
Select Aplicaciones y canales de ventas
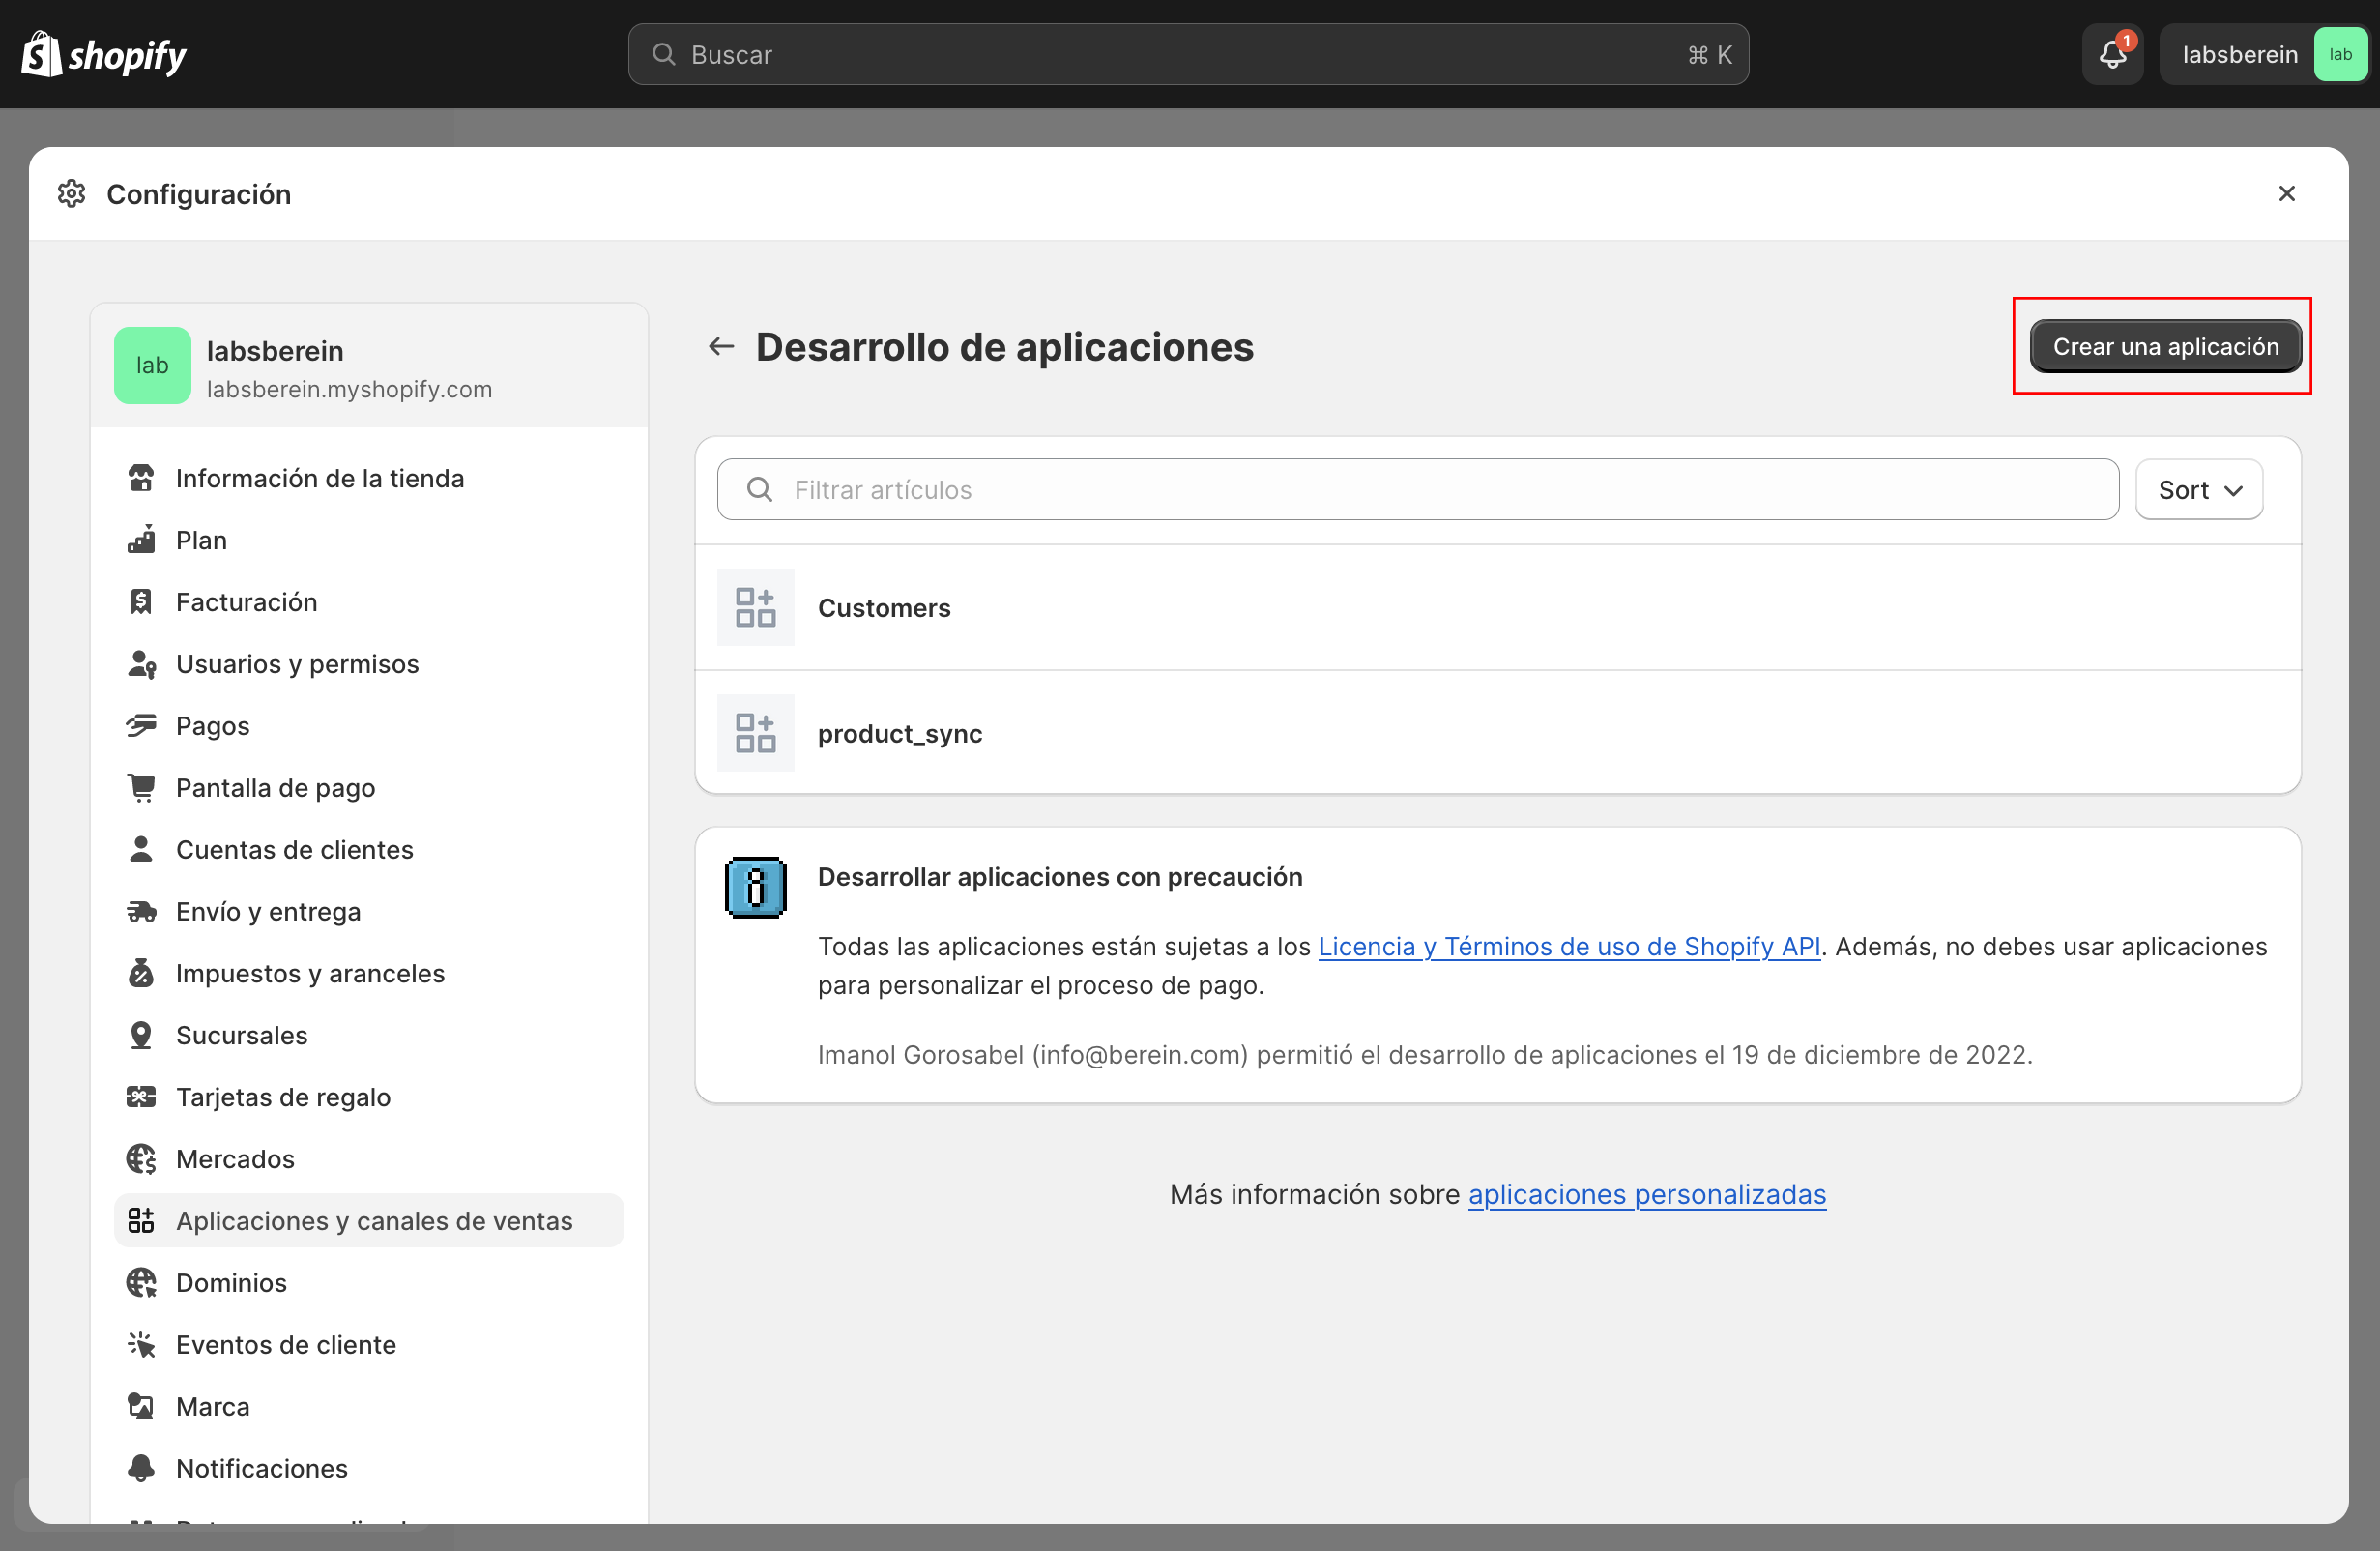point(374,1220)
